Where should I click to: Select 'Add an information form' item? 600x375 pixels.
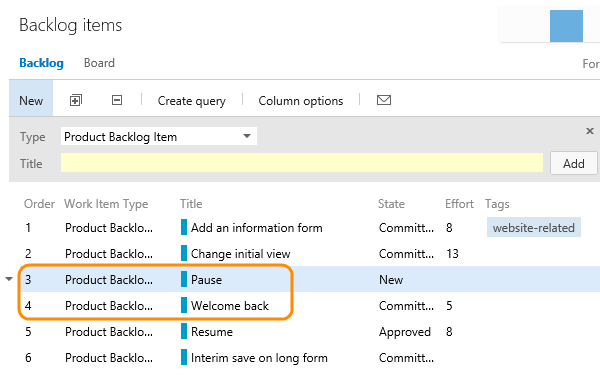tap(256, 228)
